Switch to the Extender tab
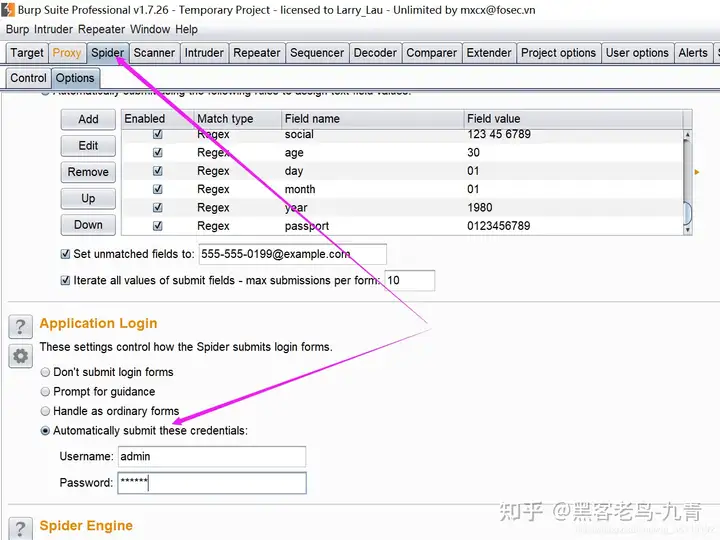Viewport: 720px width, 540px height. click(489, 53)
